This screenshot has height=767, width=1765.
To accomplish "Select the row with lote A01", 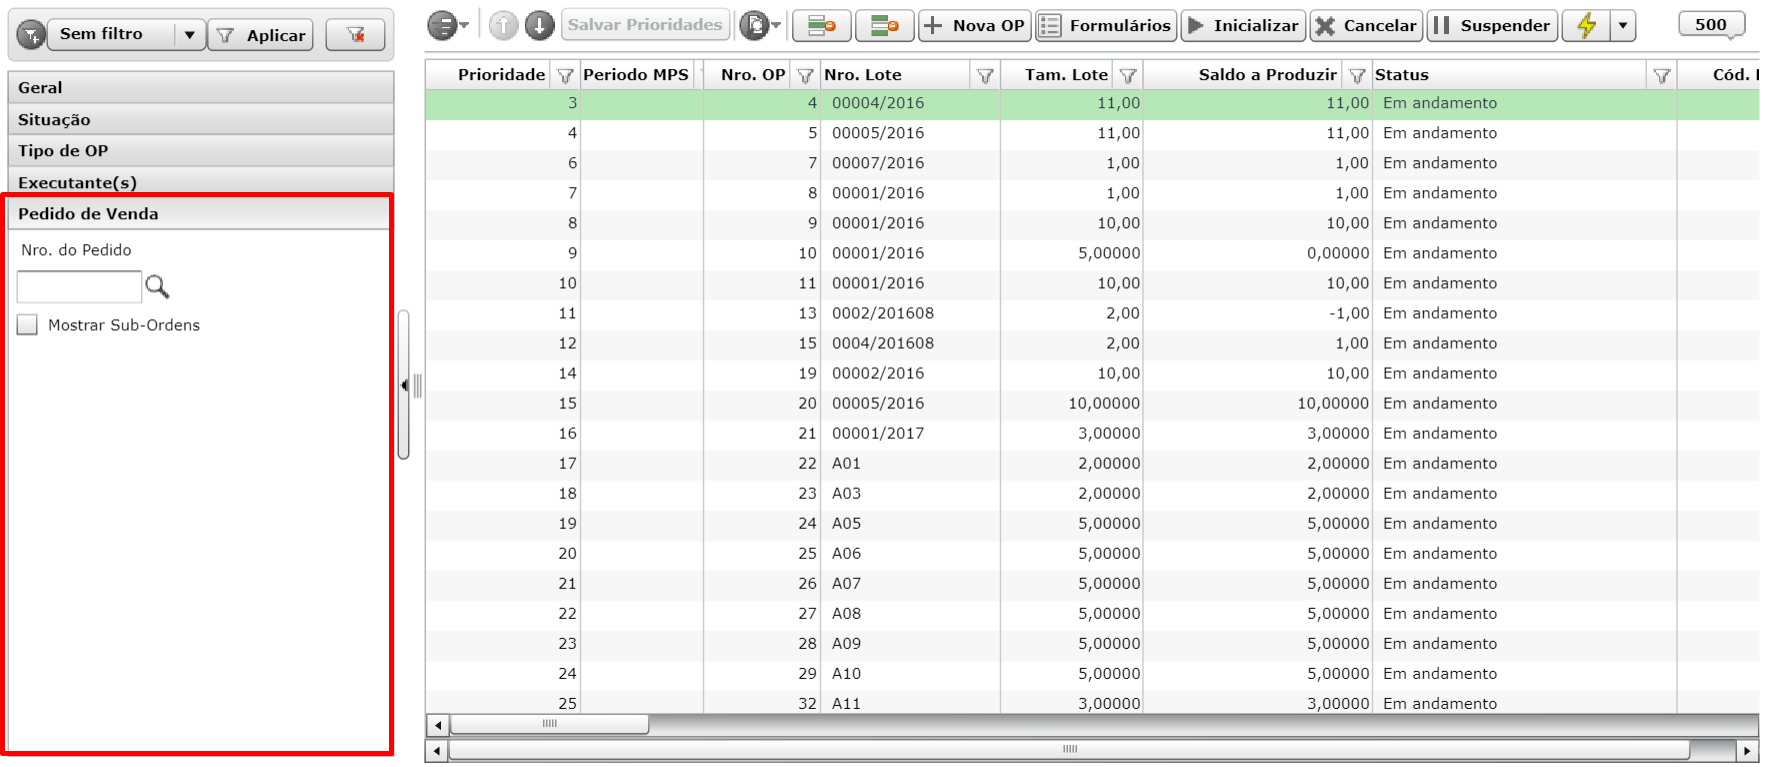I will pyautogui.click(x=1092, y=463).
